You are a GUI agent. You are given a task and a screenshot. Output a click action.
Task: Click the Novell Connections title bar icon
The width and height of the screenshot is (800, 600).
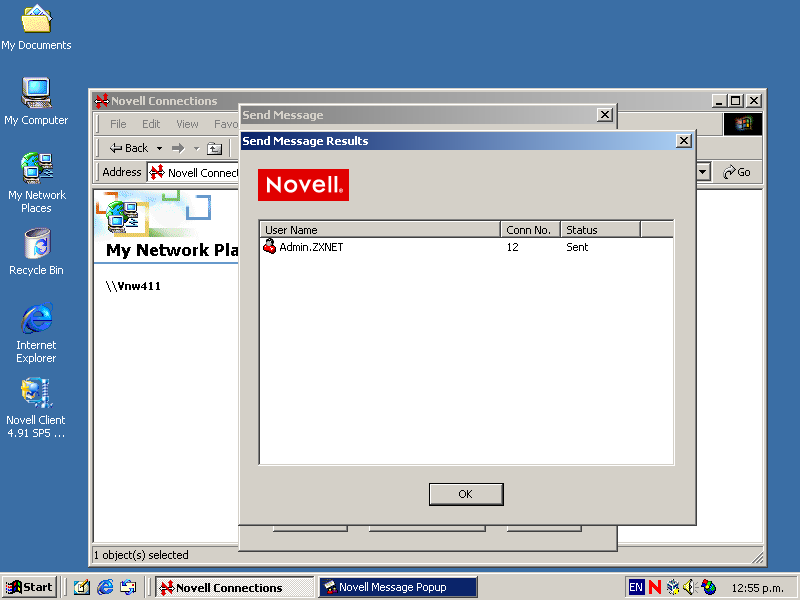102,101
